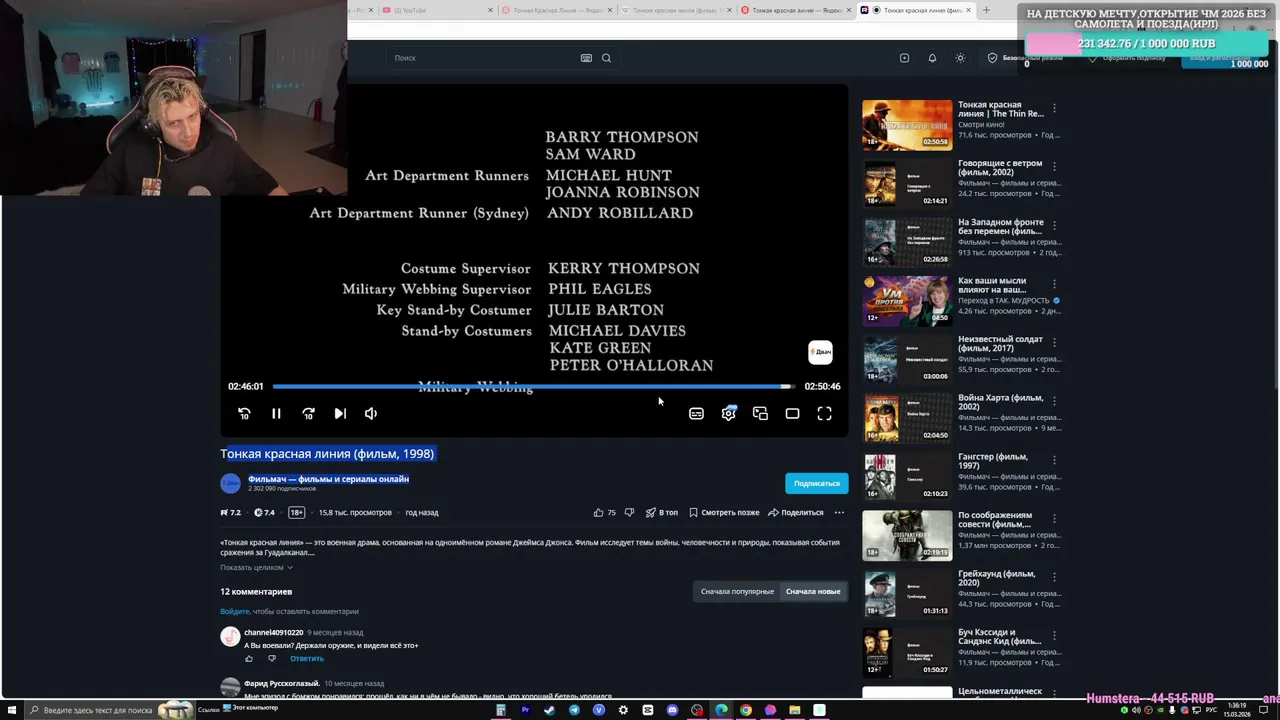This screenshot has height=720, width=1280.
Task: Click comments count '12 комментариев'
Action: (256, 591)
